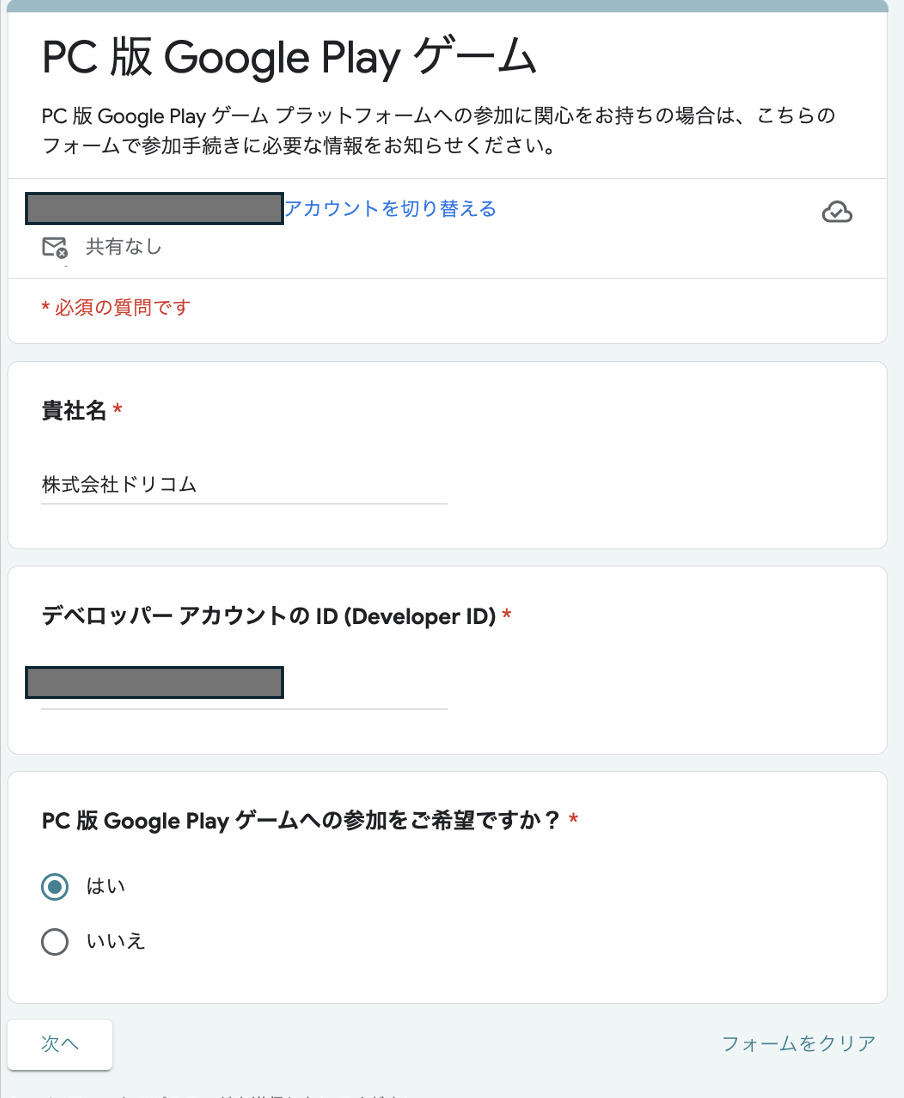Click the participation question heading text
The width and height of the screenshot is (904, 1098).
point(300,821)
